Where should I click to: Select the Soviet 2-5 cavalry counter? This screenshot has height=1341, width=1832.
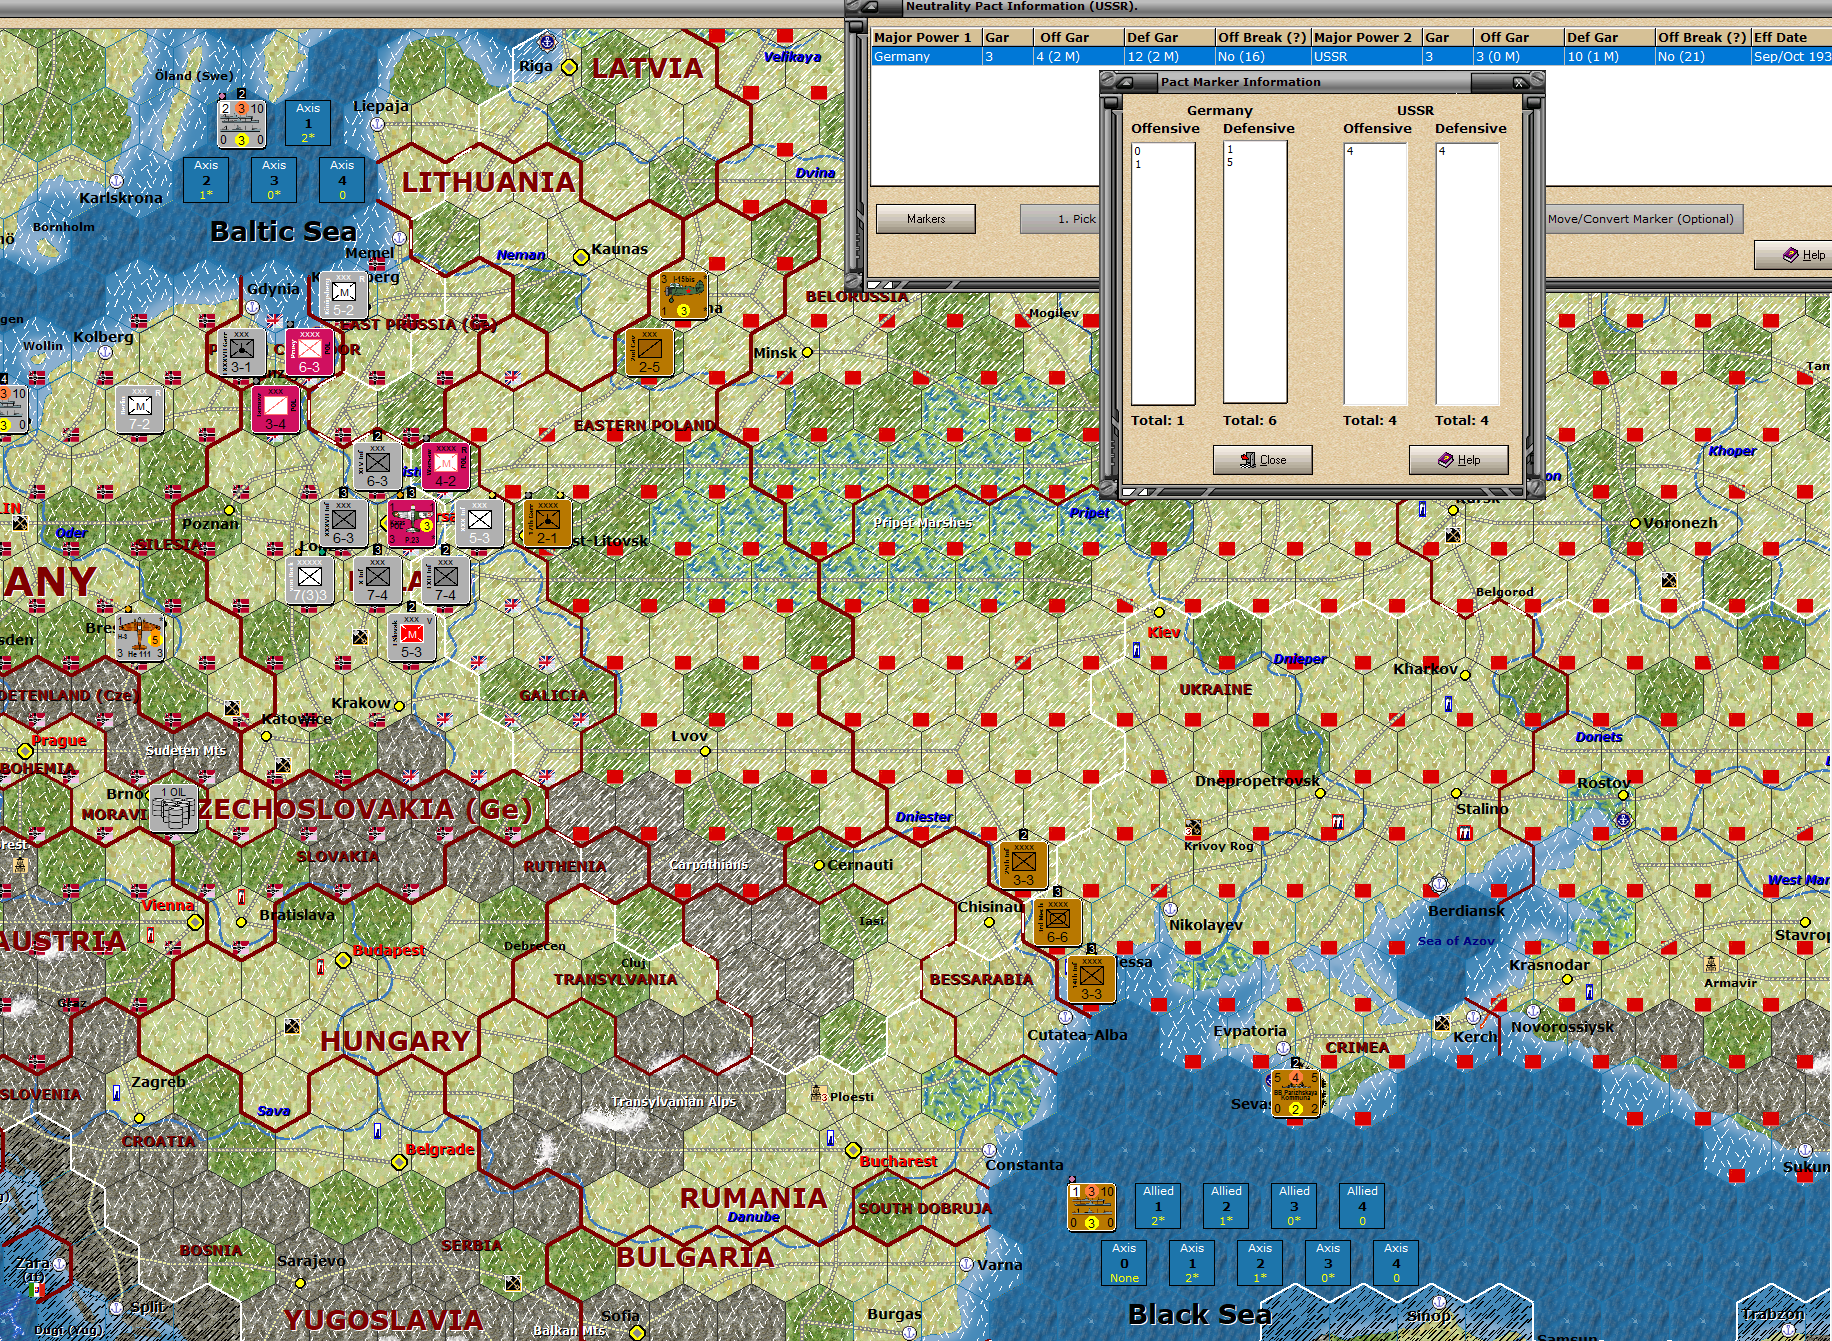(649, 352)
